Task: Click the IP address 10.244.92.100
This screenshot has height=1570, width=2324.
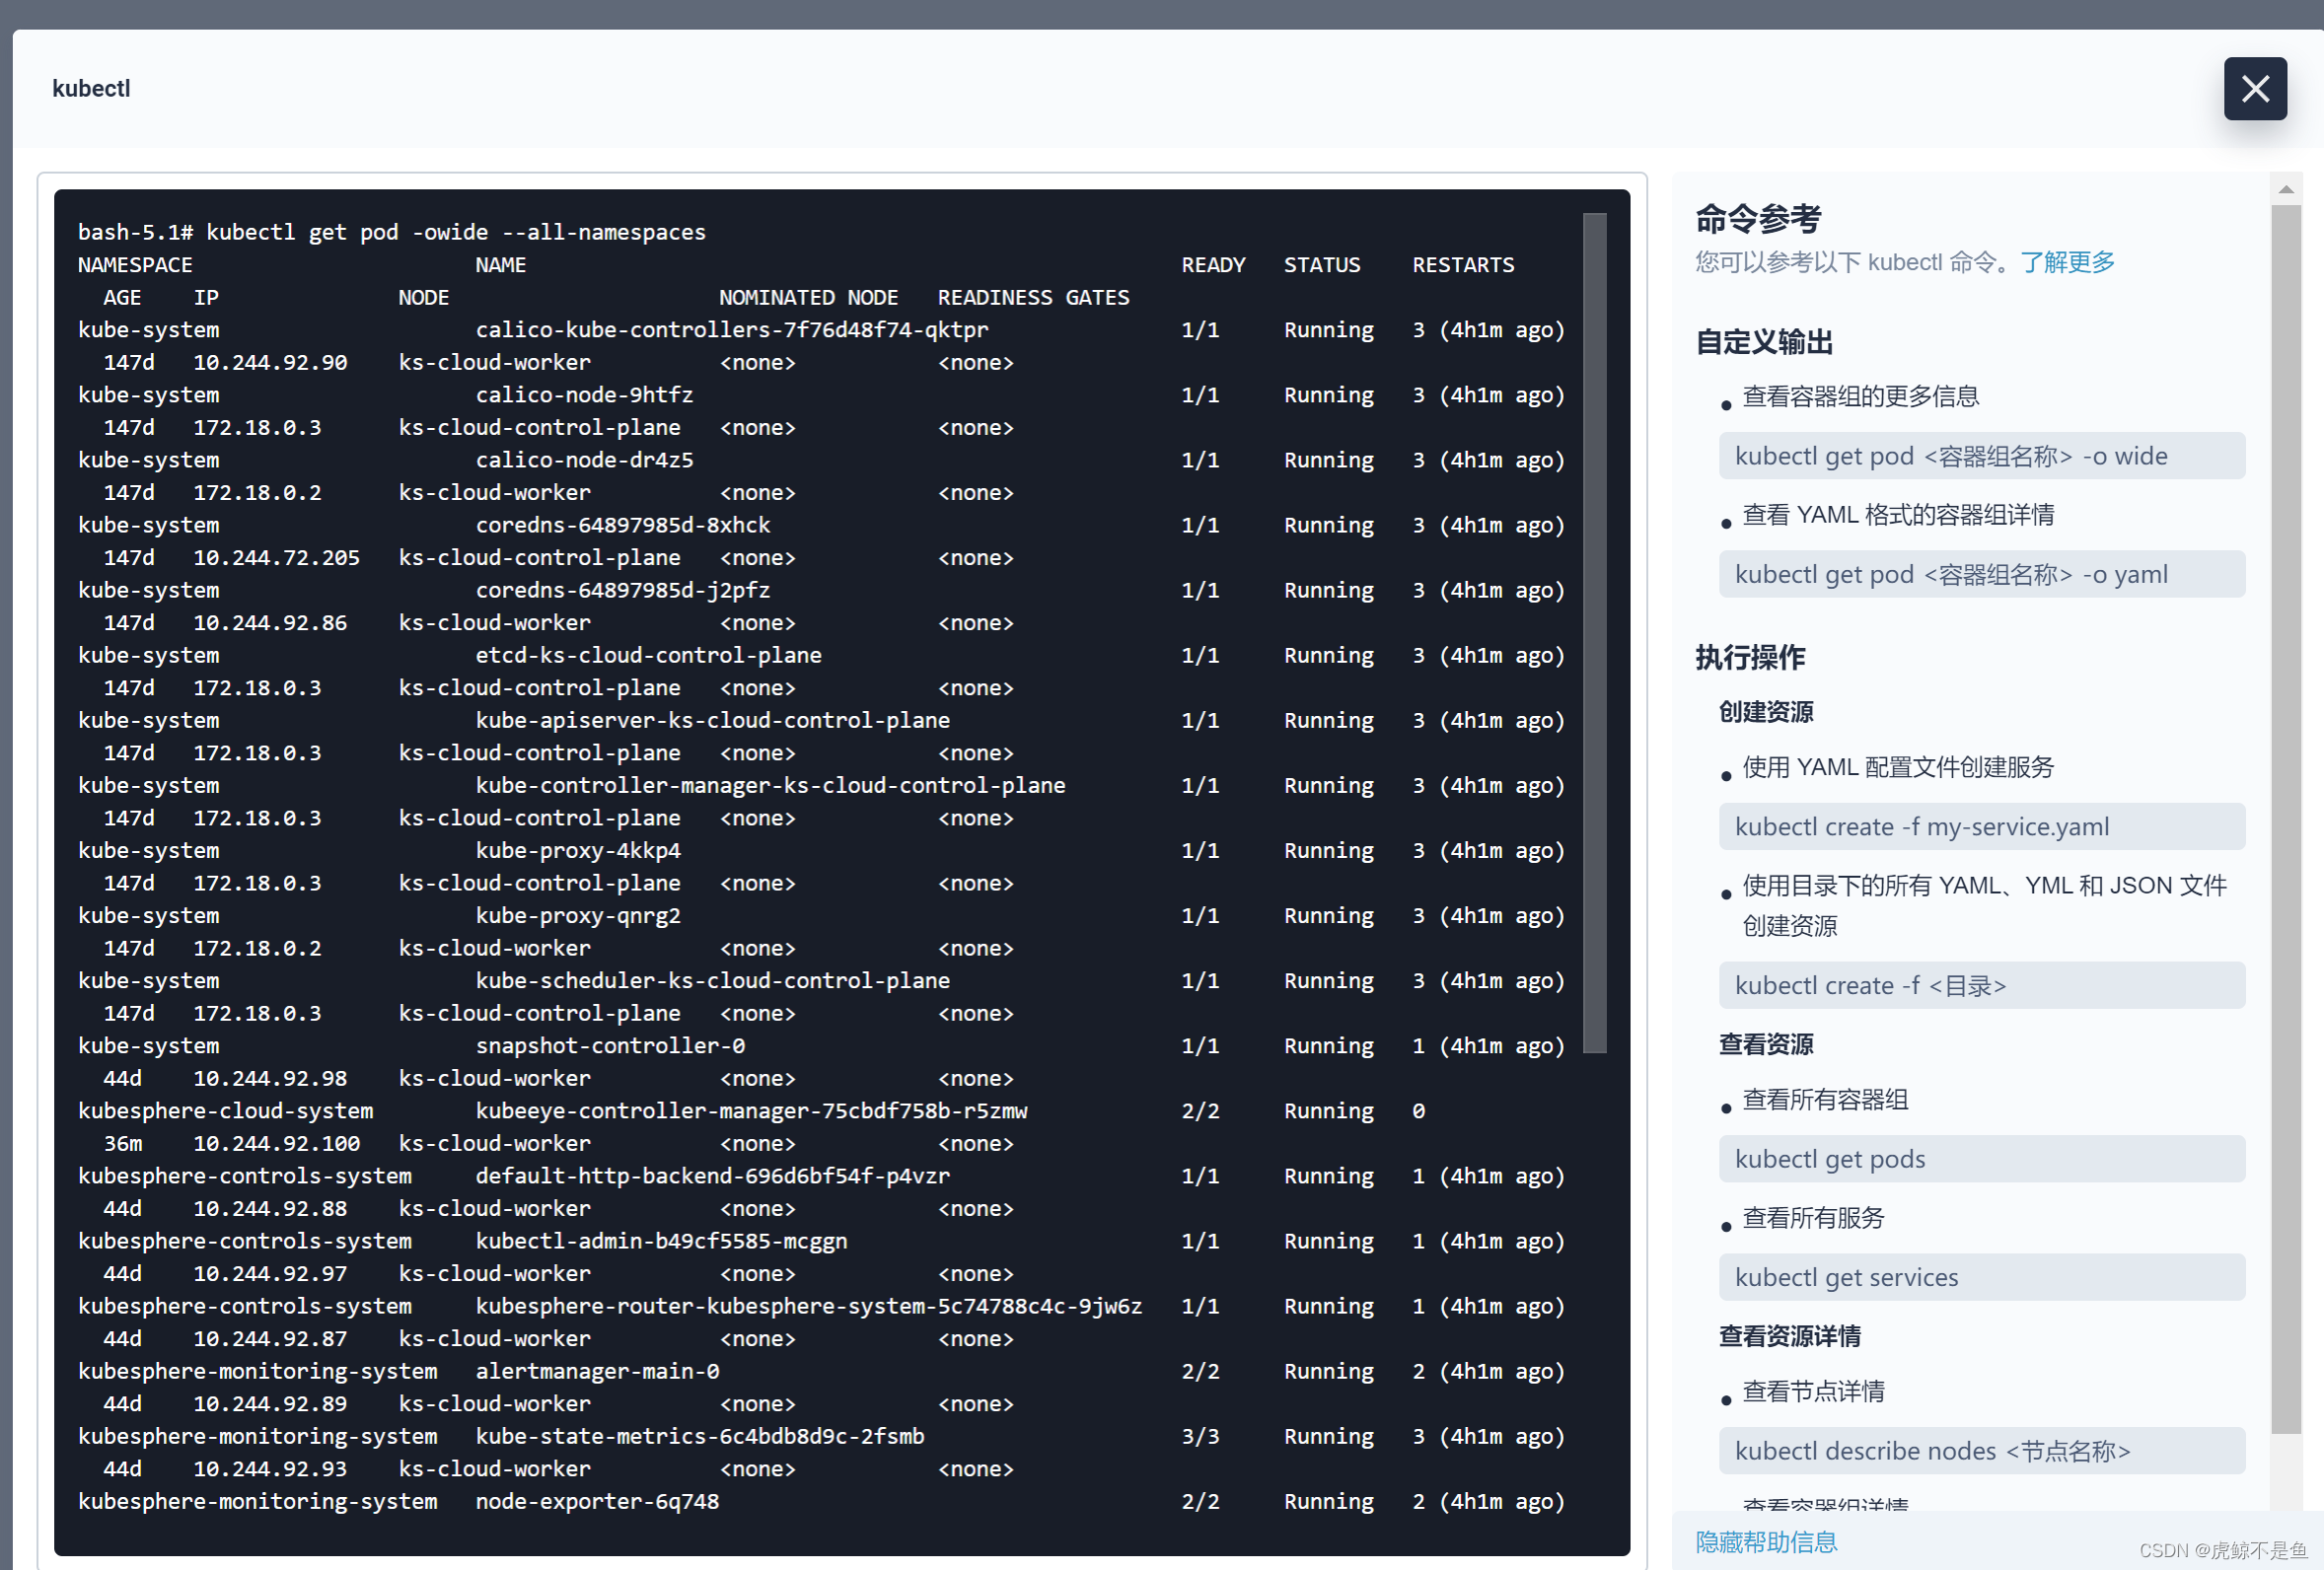Action: [x=276, y=1143]
